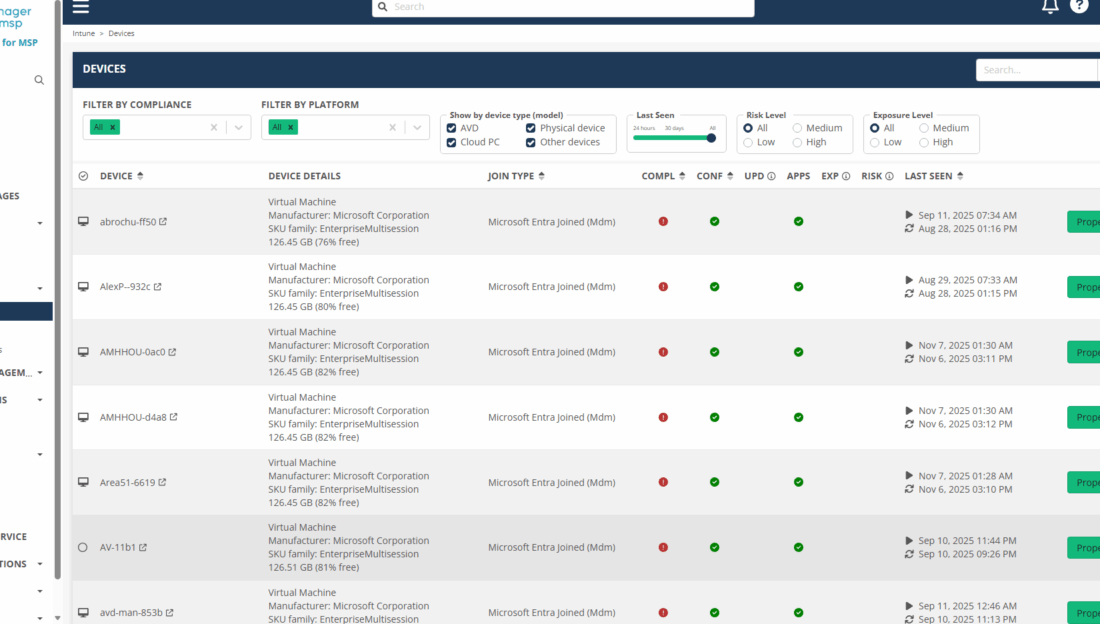
Task: Expand the Filter by Platform dropdown
Action: (x=417, y=127)
